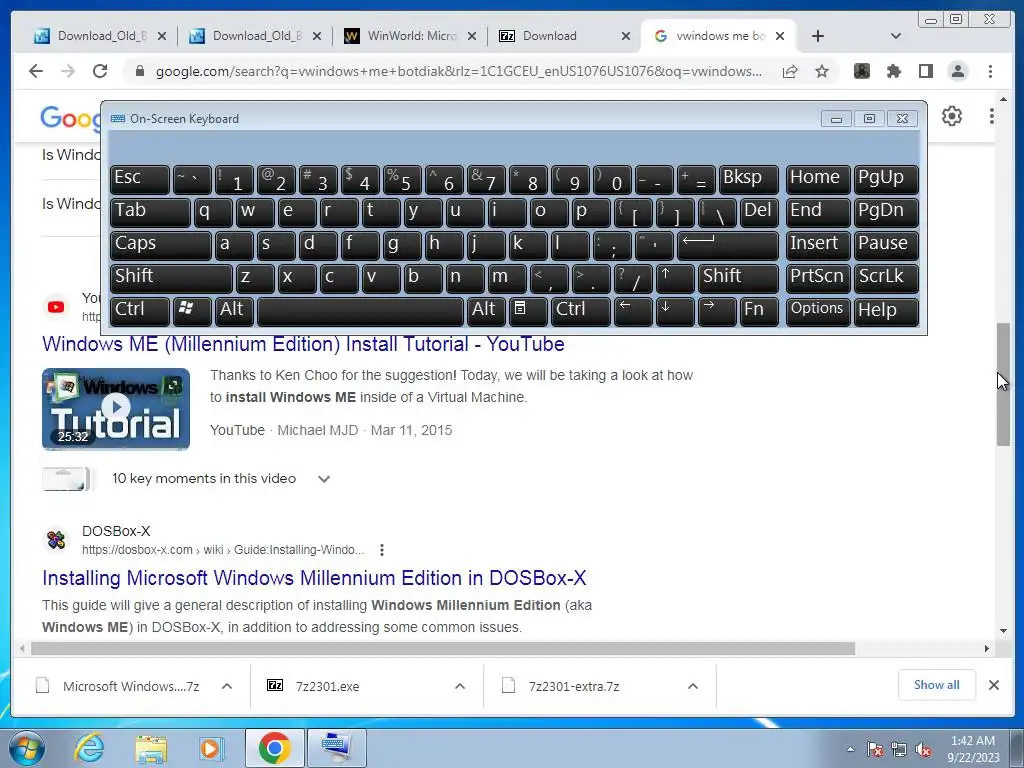Open Chrome three-dot menu

pyautogui.click(x=991, y=71)
